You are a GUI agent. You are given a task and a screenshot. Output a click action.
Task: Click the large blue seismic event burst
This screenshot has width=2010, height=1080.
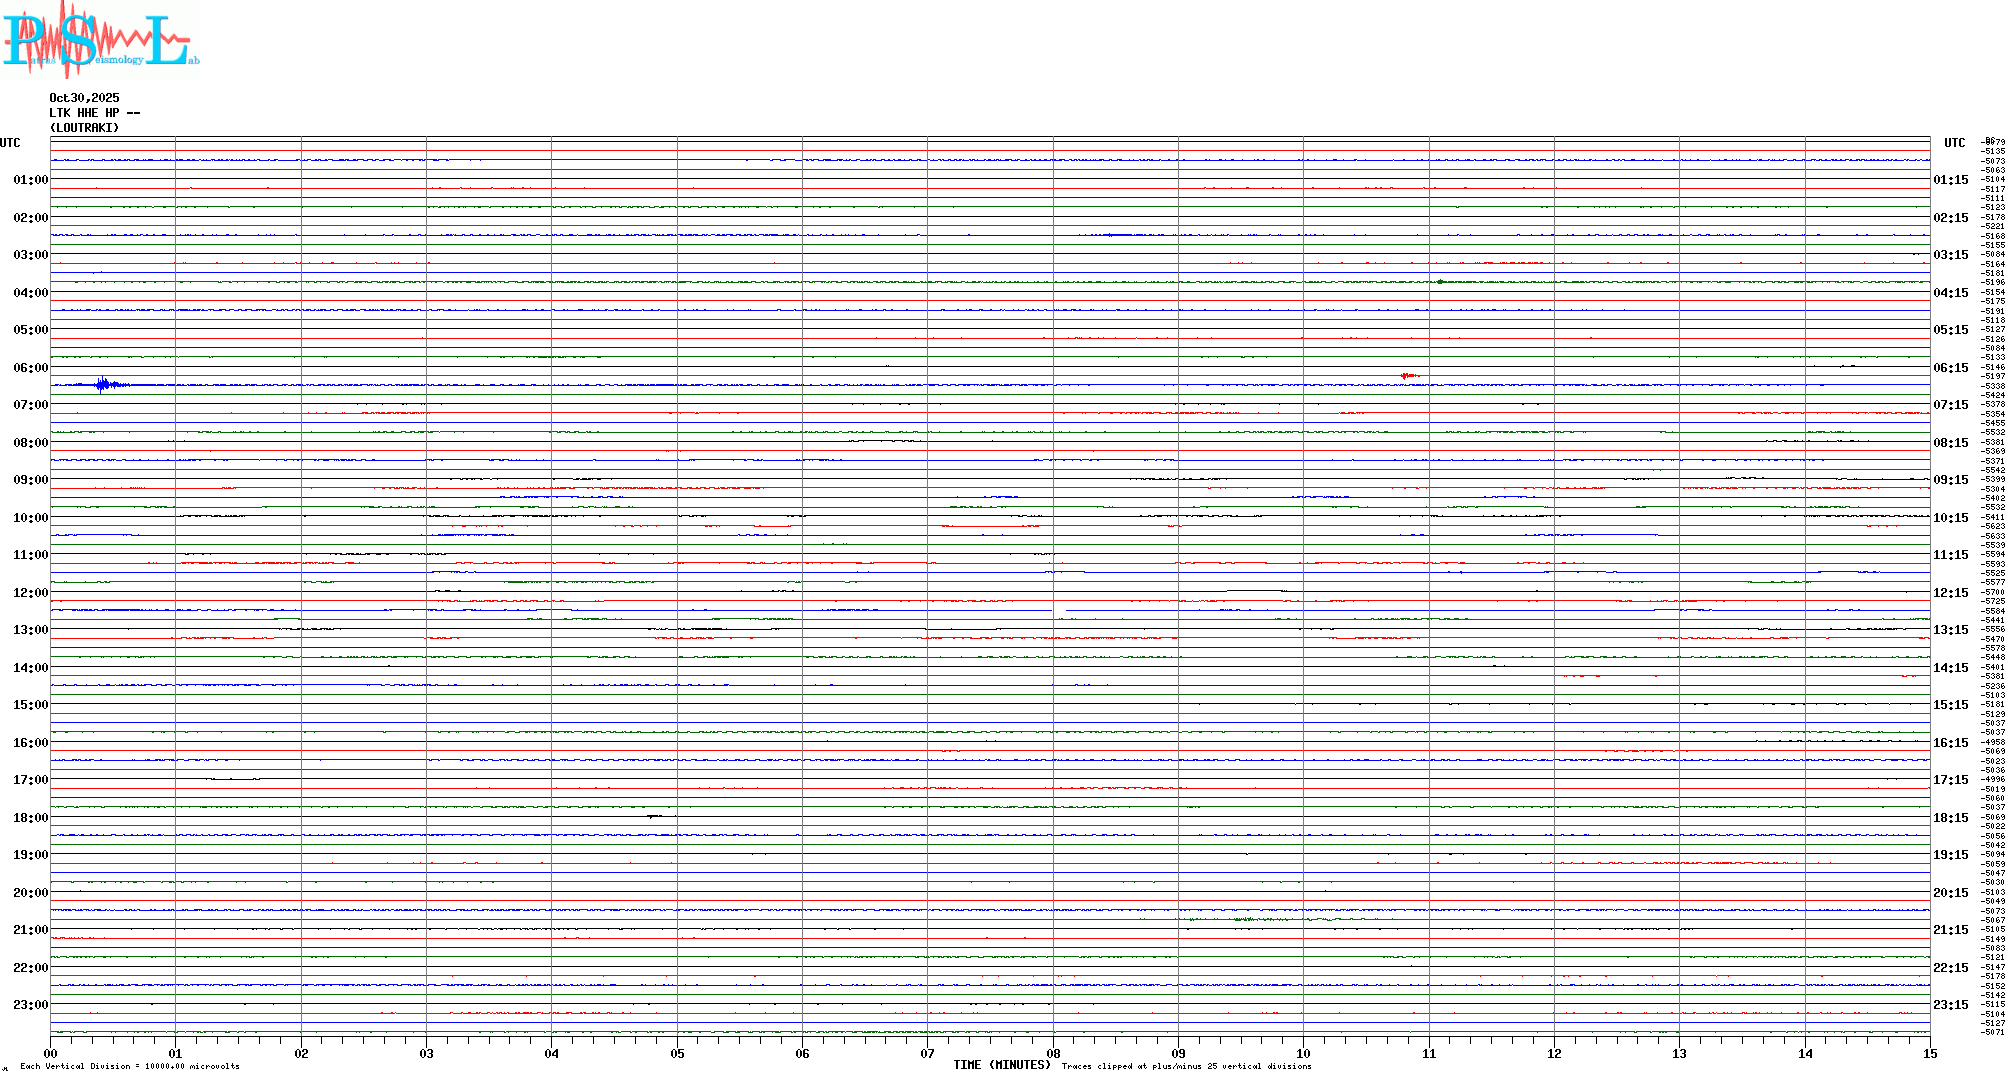(x=104, y=385)
